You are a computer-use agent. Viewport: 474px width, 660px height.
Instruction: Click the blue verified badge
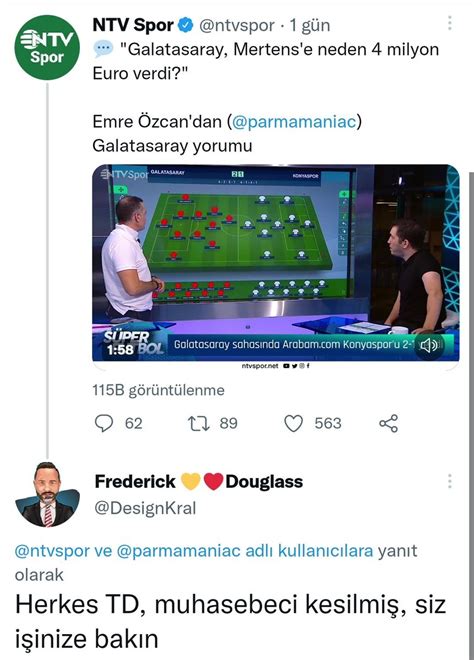pyautogui.click(x=186, y=25)
